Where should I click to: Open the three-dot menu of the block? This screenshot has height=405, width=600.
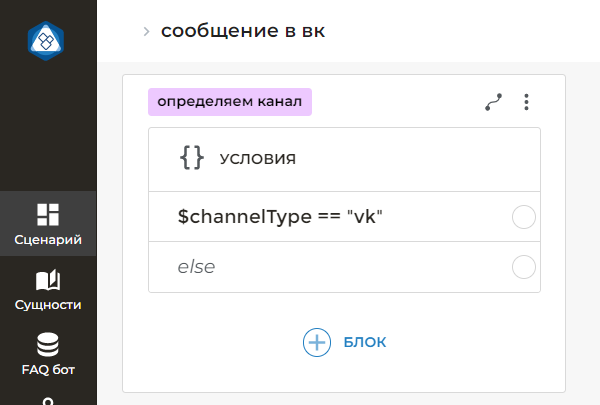[527, 102]
